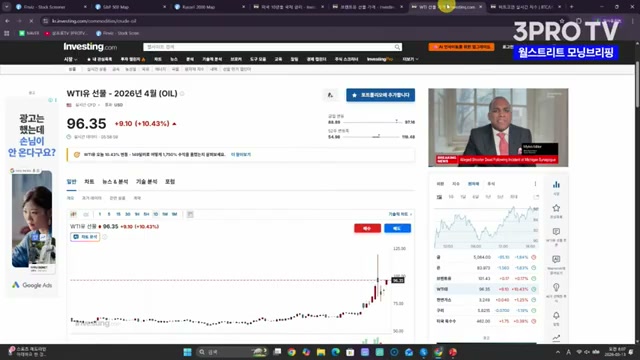Screen dimensions: 640x360
Task: Click the orange AI promo button in header
Action: (x=461, y=47)
